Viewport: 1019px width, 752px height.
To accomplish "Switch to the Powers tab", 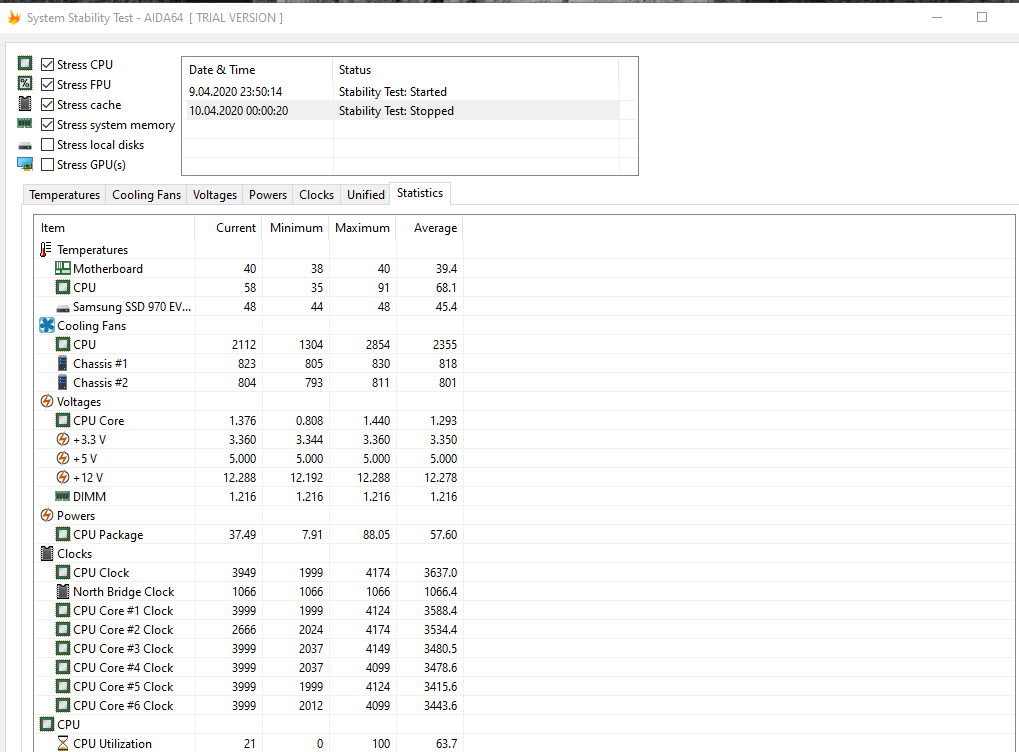I will click(268, 195).
